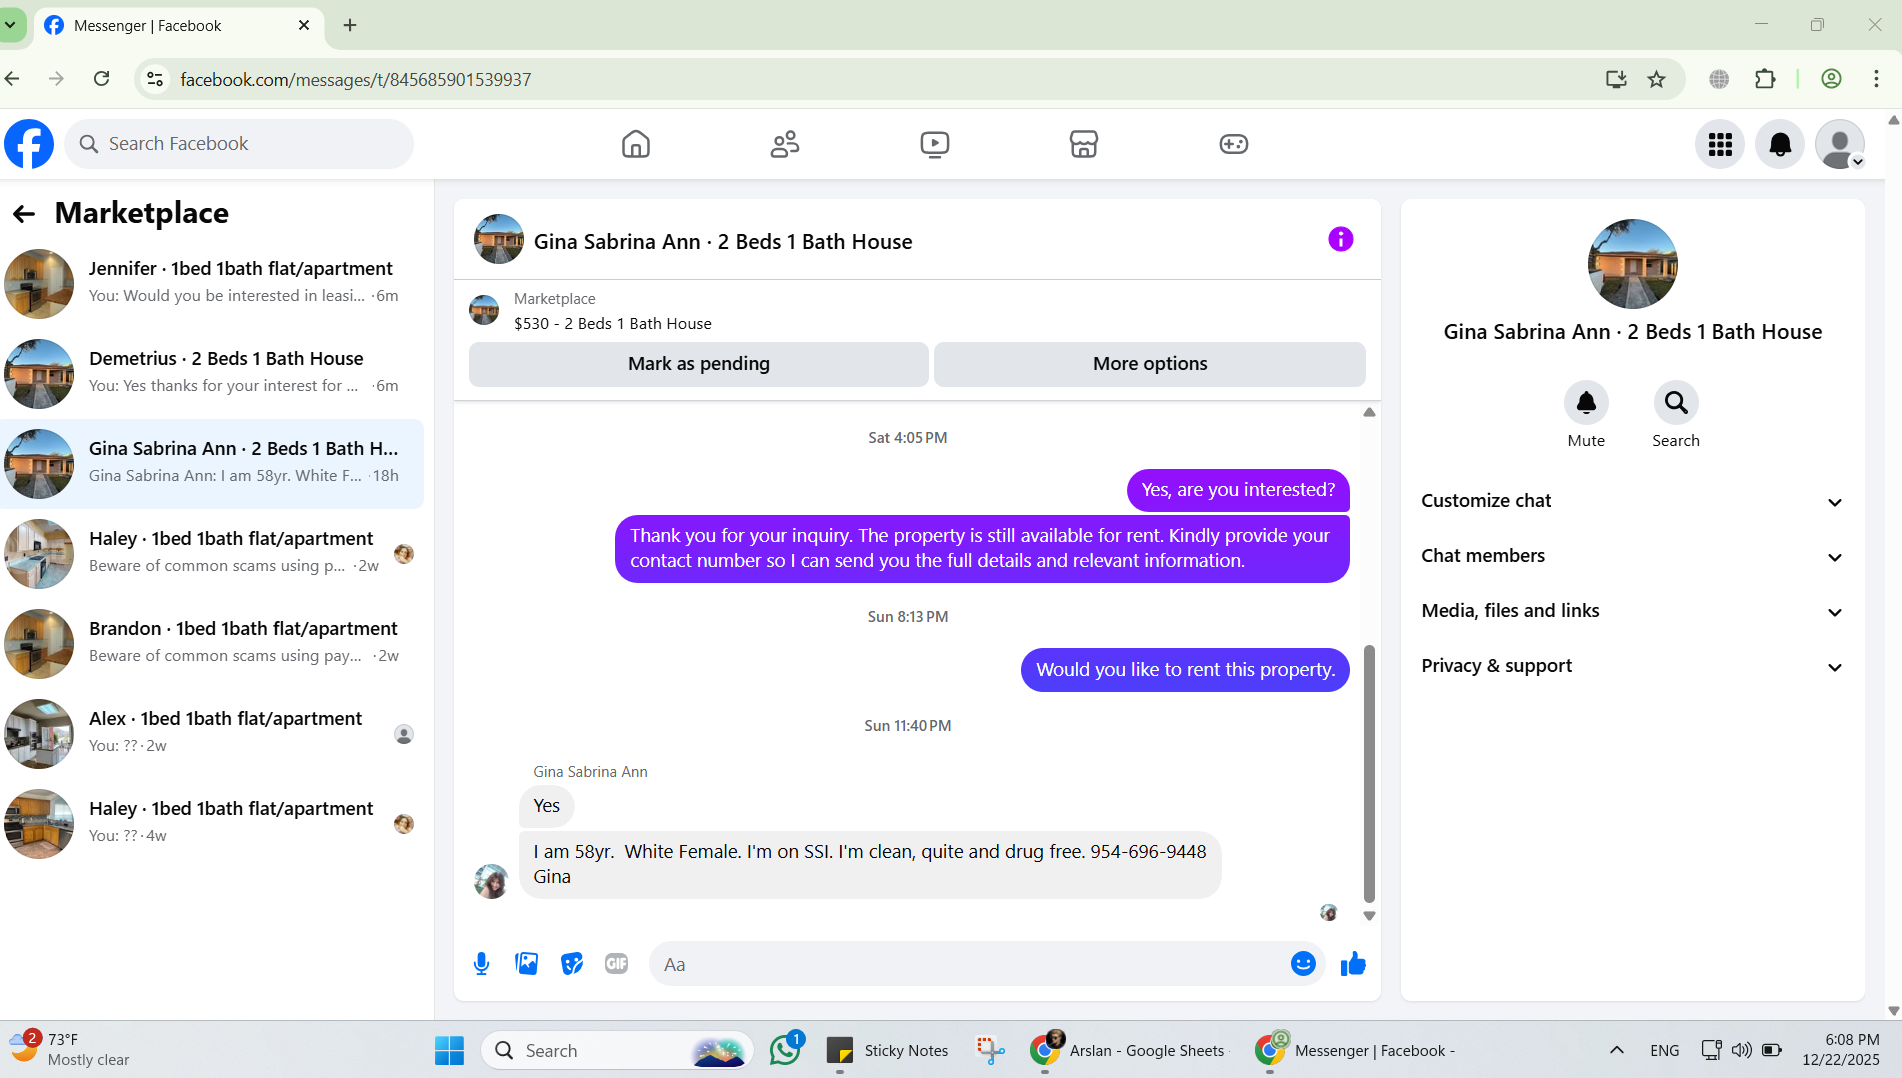Click the browser address bar URL
Image resolution: width=1902 pixels, height=1078 pixels.
[355, 79]
